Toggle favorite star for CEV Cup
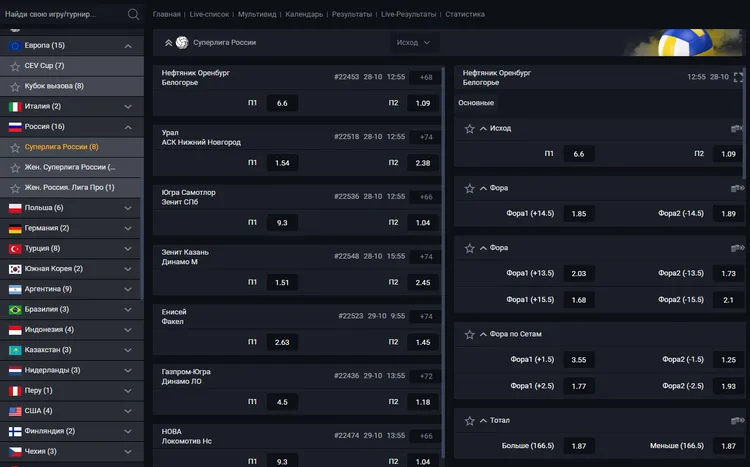 point(14,66)
